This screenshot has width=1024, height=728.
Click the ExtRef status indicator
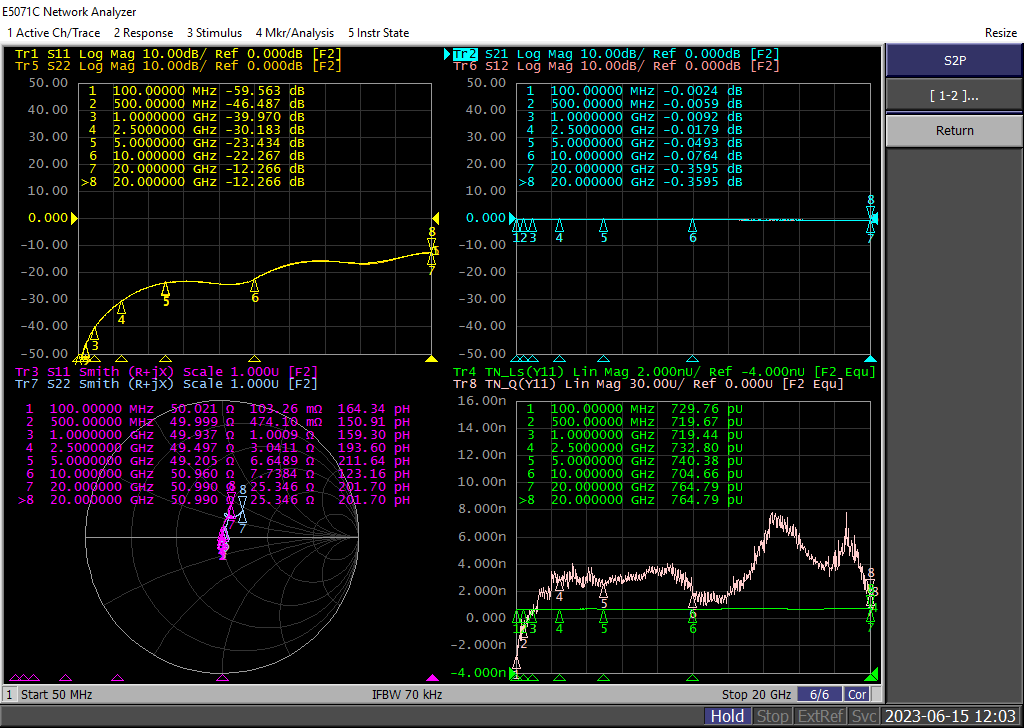(820, 716)
